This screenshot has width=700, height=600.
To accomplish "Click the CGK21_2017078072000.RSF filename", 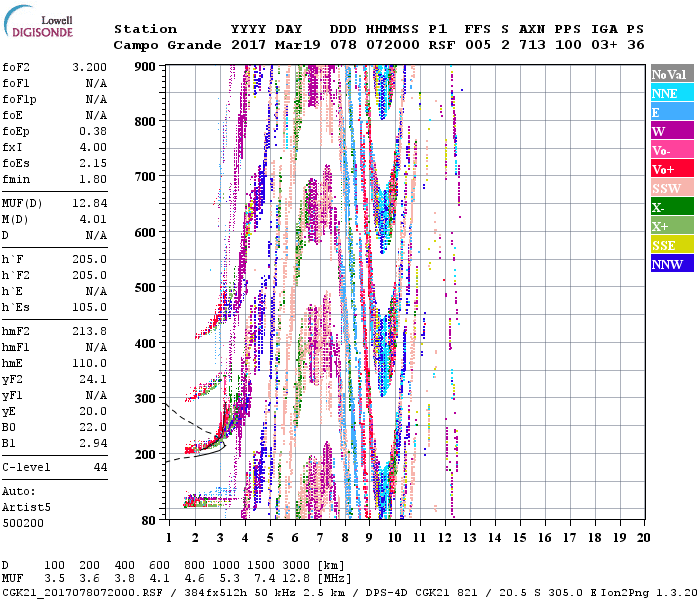I will [83, 592].
